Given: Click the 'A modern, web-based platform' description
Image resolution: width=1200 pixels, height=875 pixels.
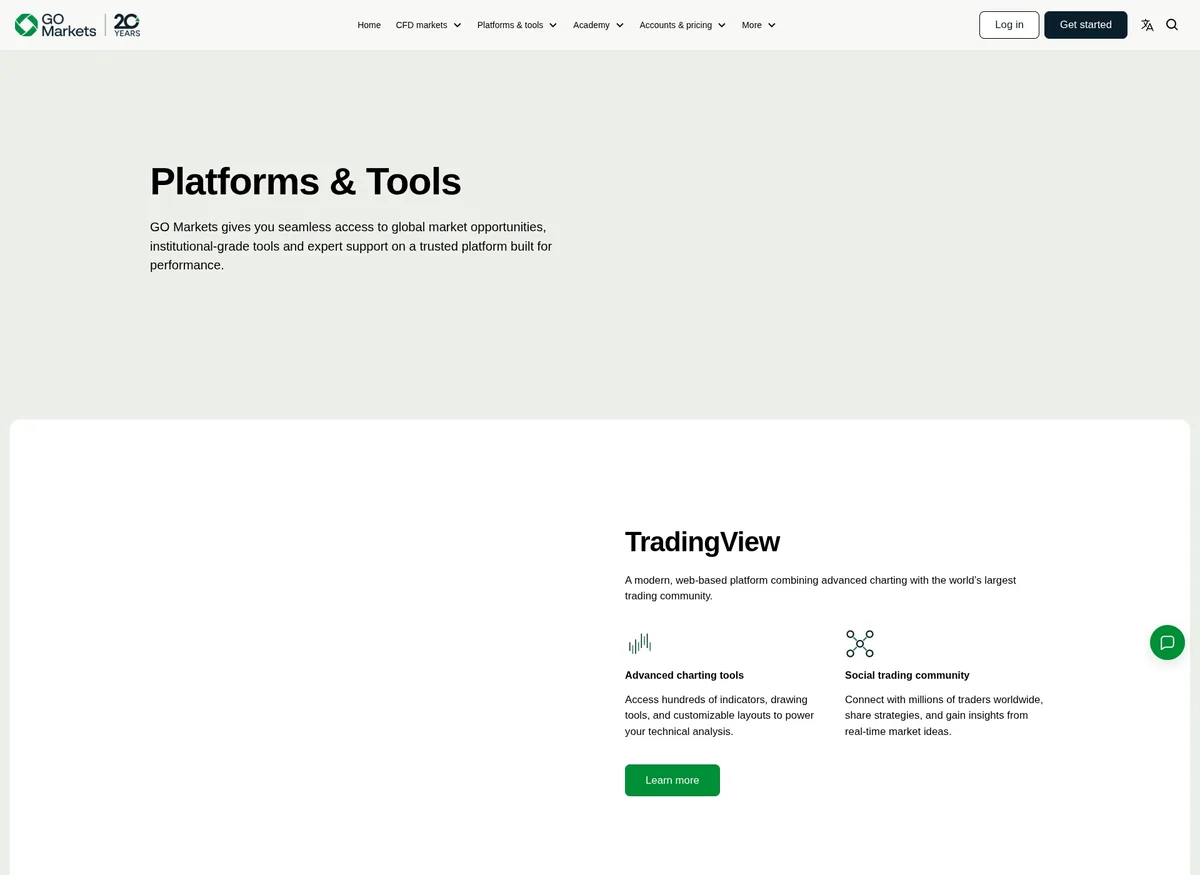Looking at the screenshot, I should point(820,588).
